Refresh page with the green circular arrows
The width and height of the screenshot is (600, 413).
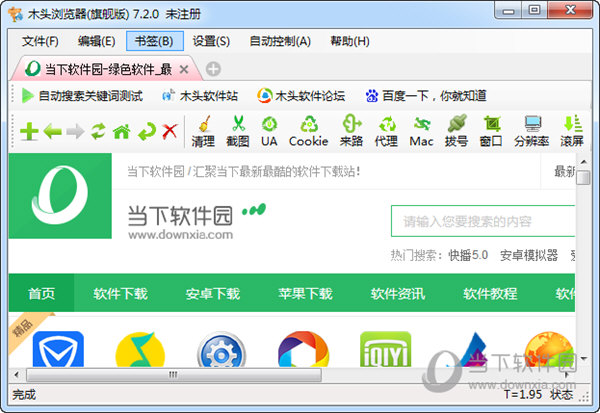click(98, 131)
